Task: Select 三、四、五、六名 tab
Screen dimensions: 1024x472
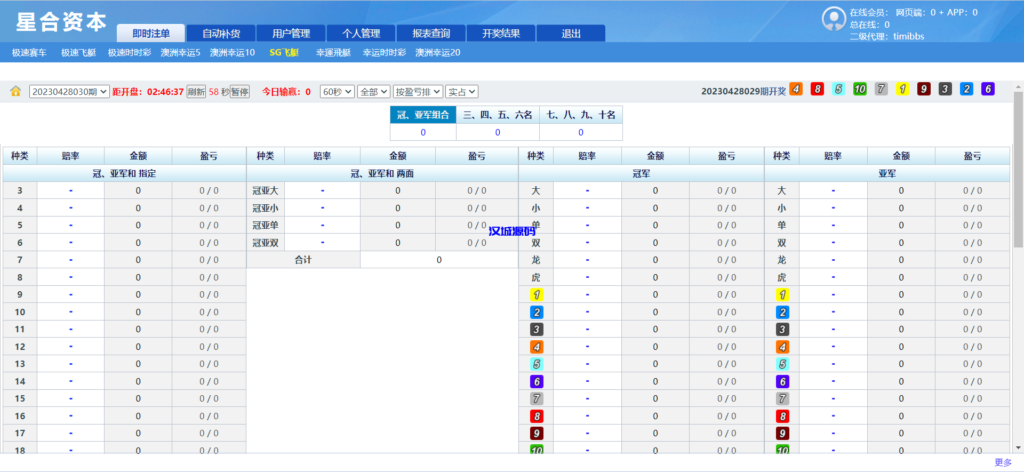Action: (497, 115)
